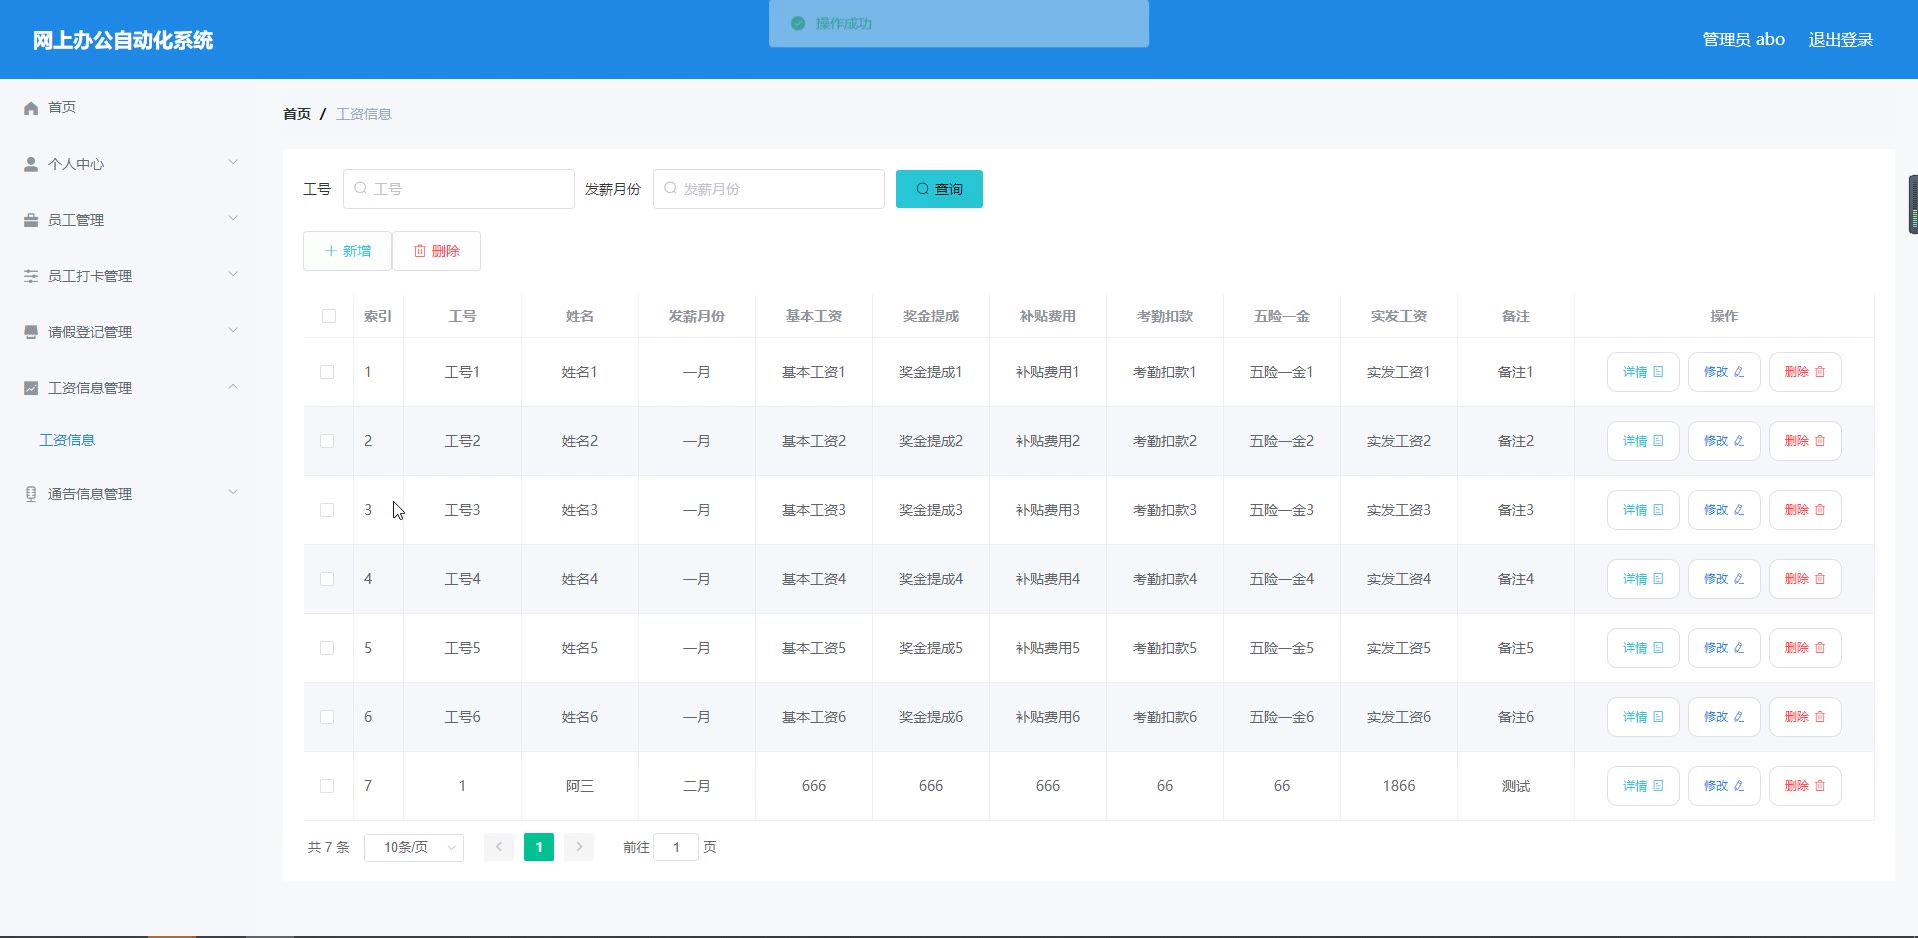The width and height of the screenshot is (1918, 938).
Task: Focus the 前往 page jump input
Action: coord(676,847)
